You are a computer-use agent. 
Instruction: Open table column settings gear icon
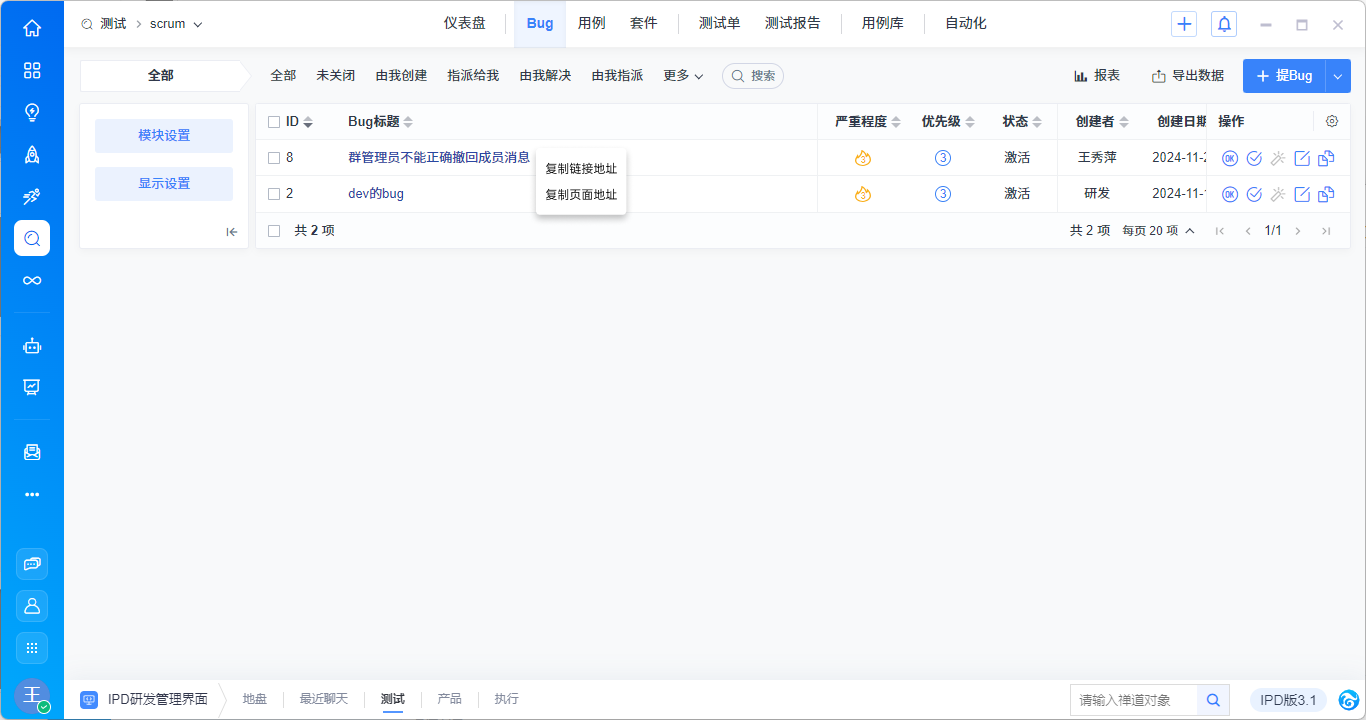(x=1332, y=121)
